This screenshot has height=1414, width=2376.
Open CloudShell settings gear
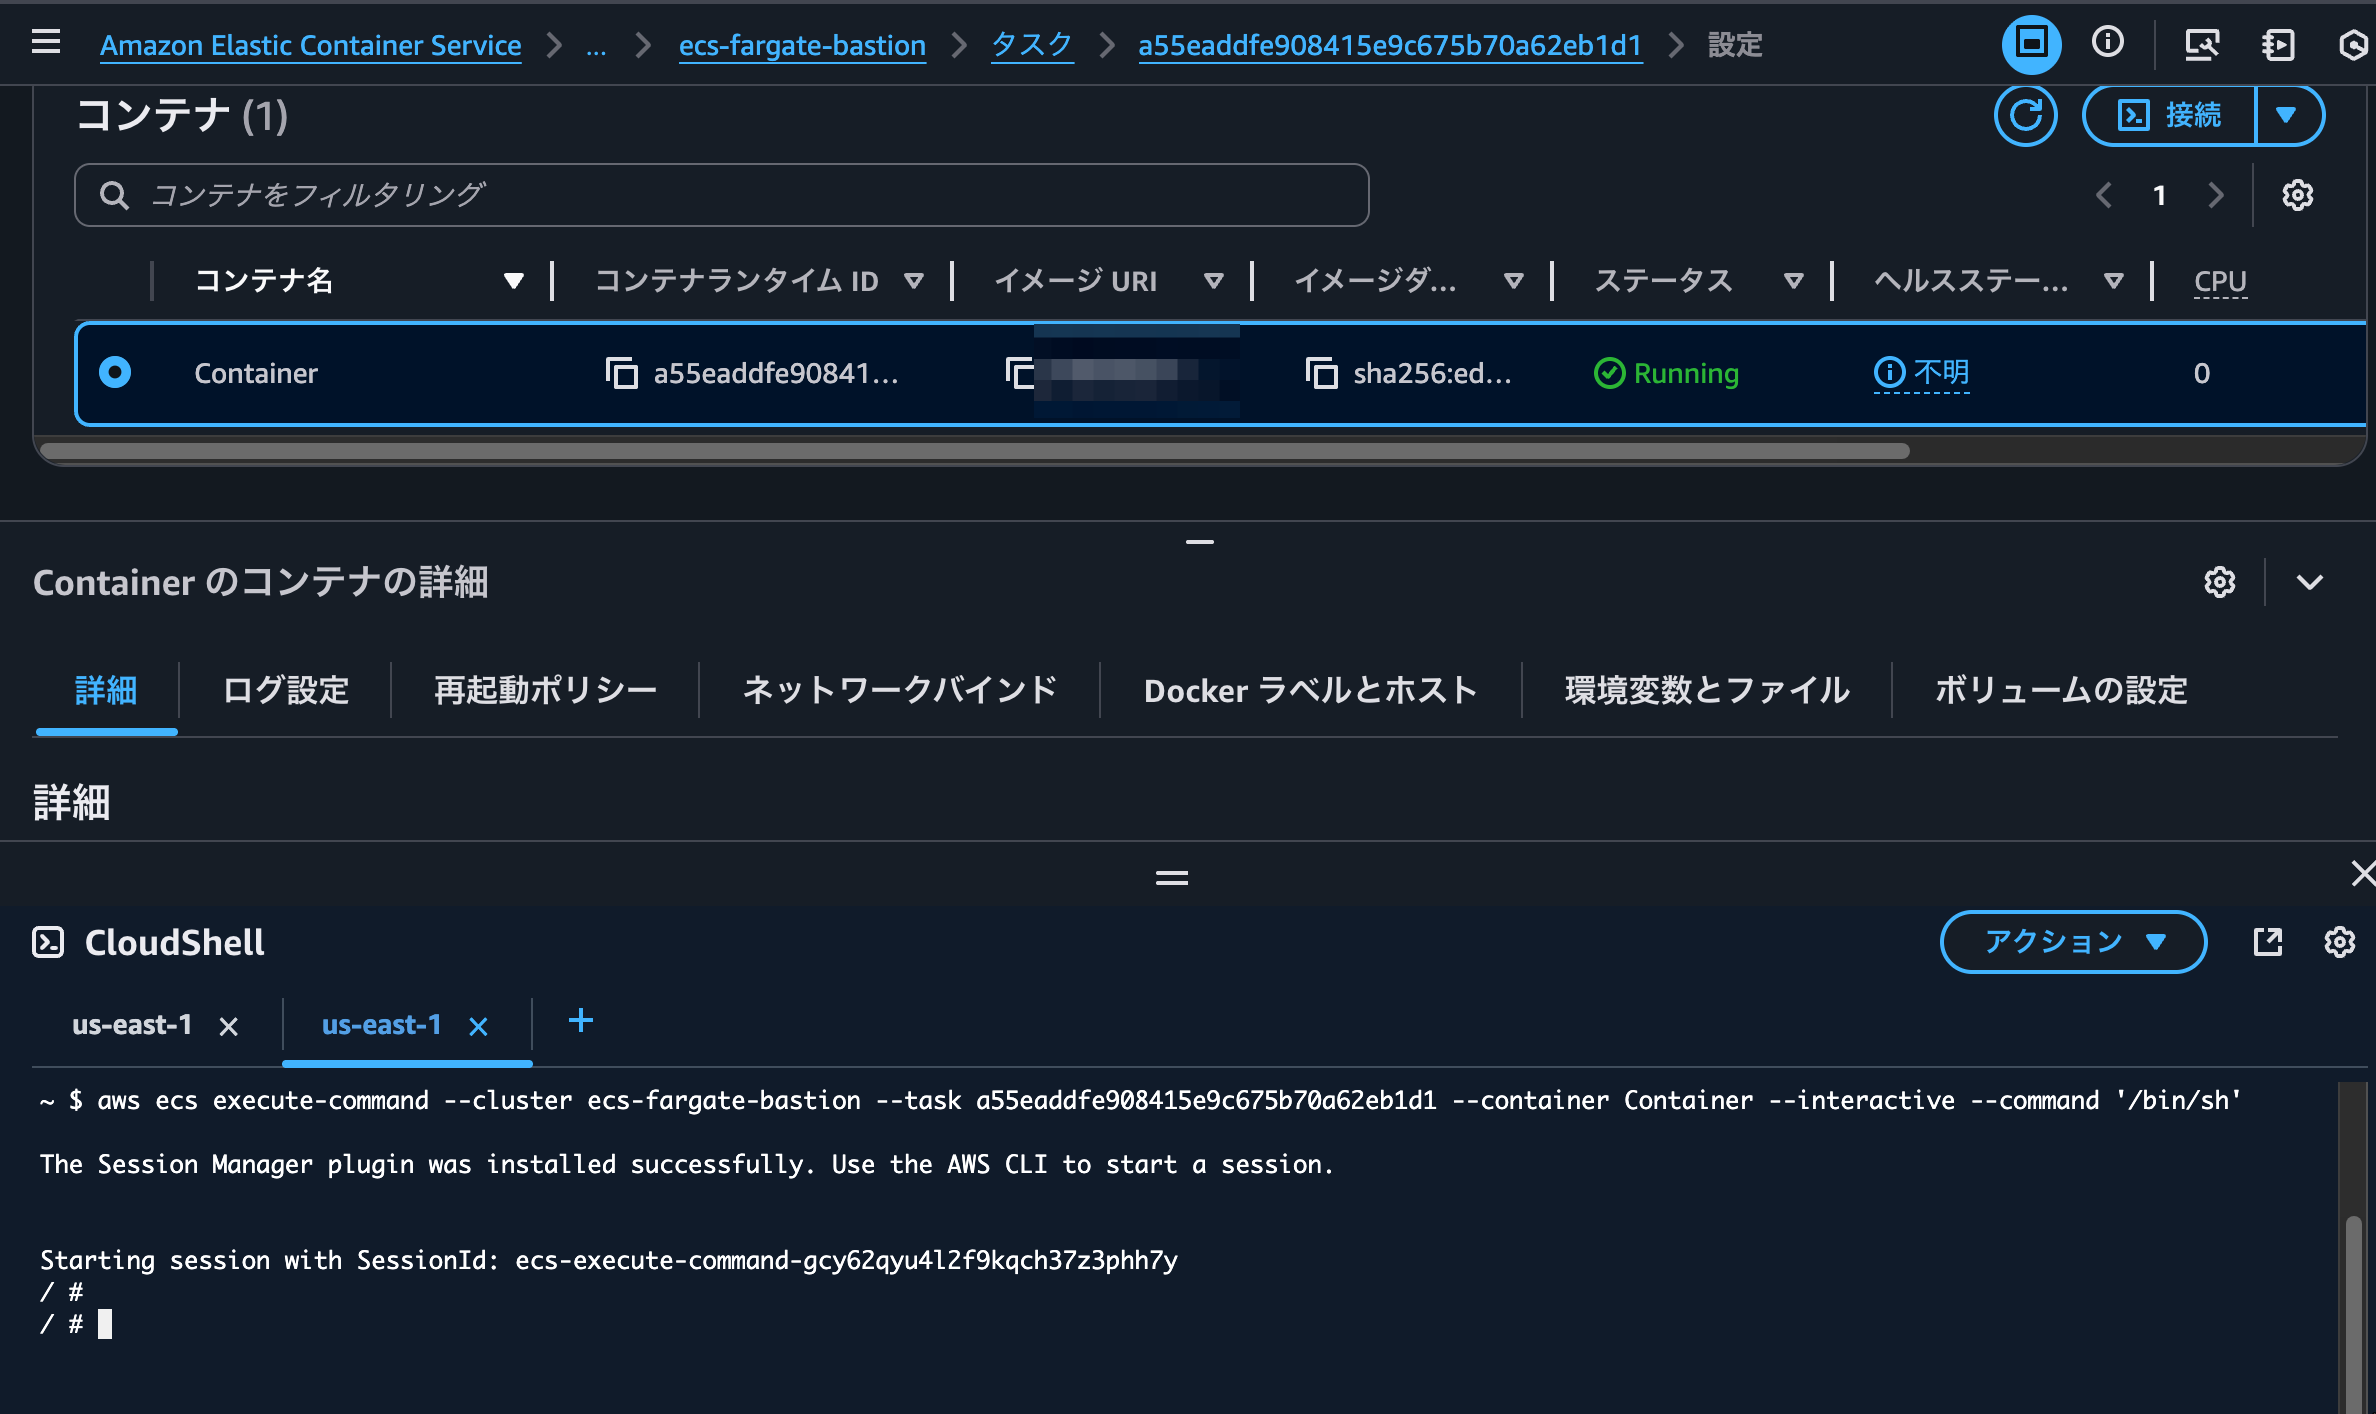[x=2339, y=941]
